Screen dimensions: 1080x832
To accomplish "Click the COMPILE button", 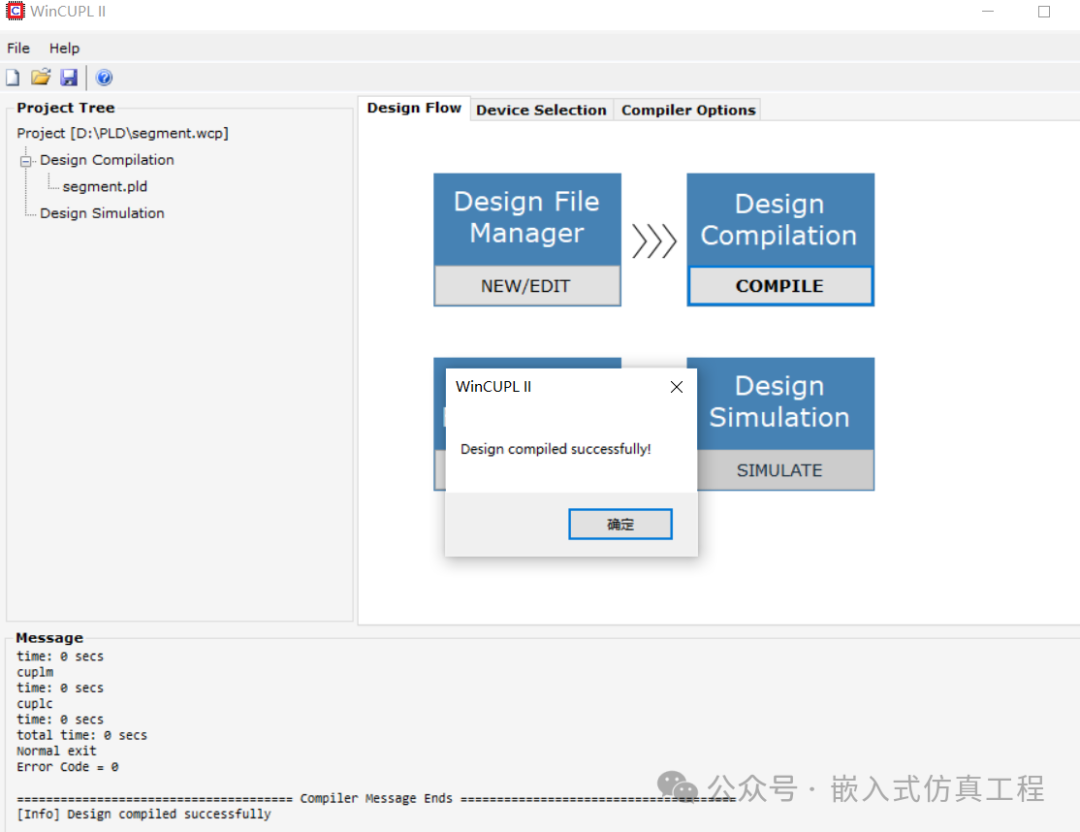I will tap(780, 286).
